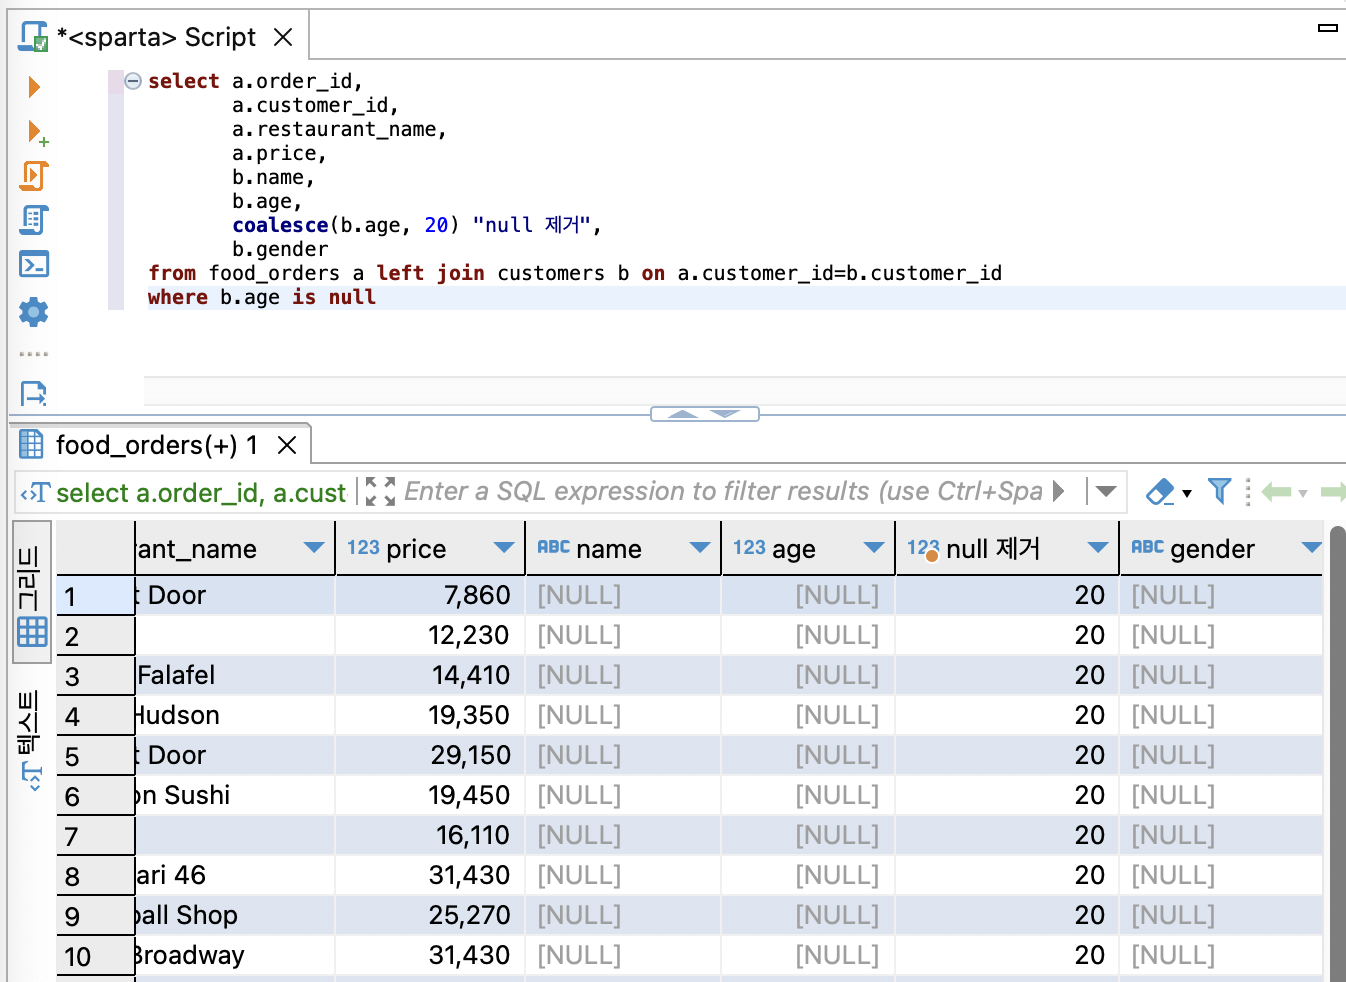The width and height of the screenshot is (1346, 982).
Task: Minimize the editor panel
Action: click(1328, 28)
